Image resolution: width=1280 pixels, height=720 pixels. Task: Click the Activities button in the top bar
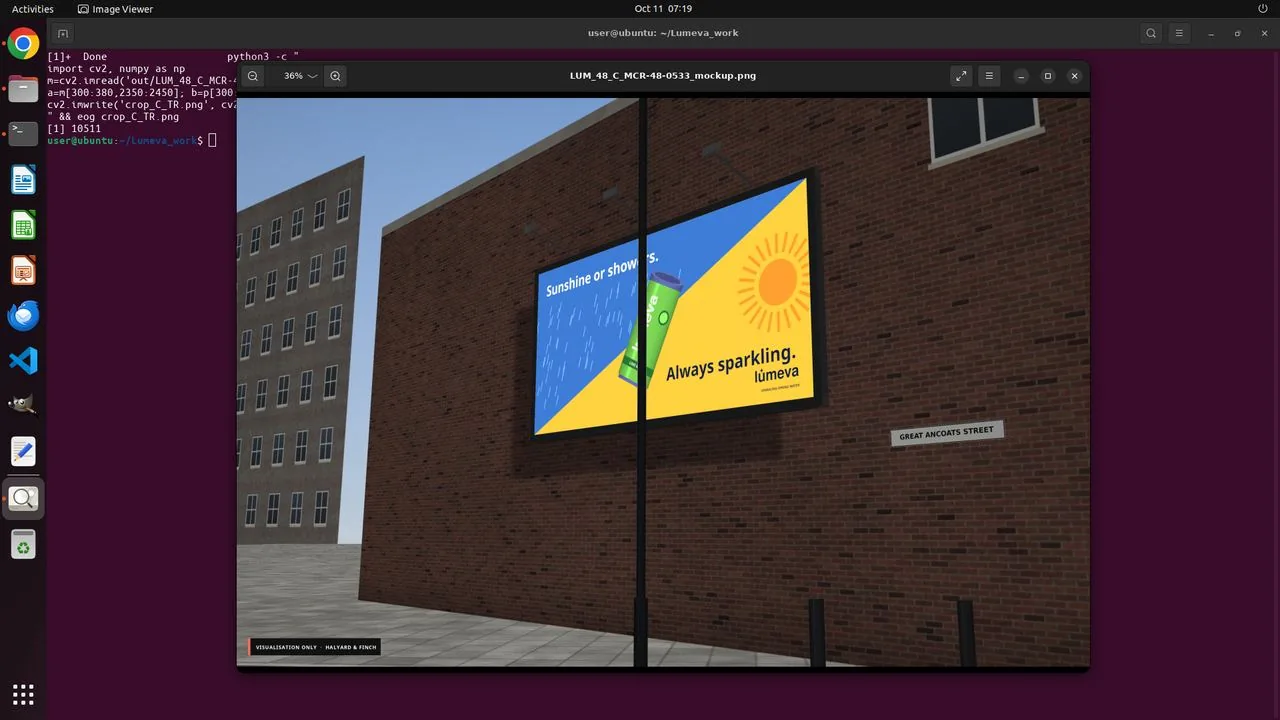coord(33,9)
